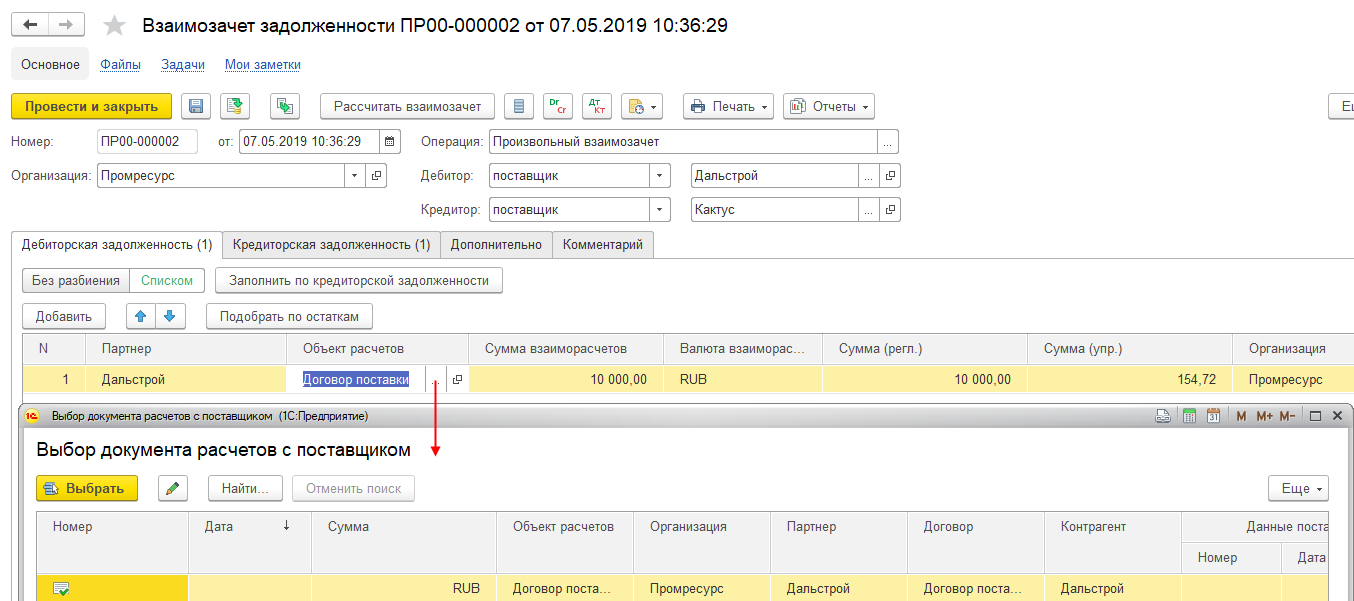Viewport: 1354px width, 601px height.
Task: Click the M memory button in the dialog title bar
Action: 1240,415
